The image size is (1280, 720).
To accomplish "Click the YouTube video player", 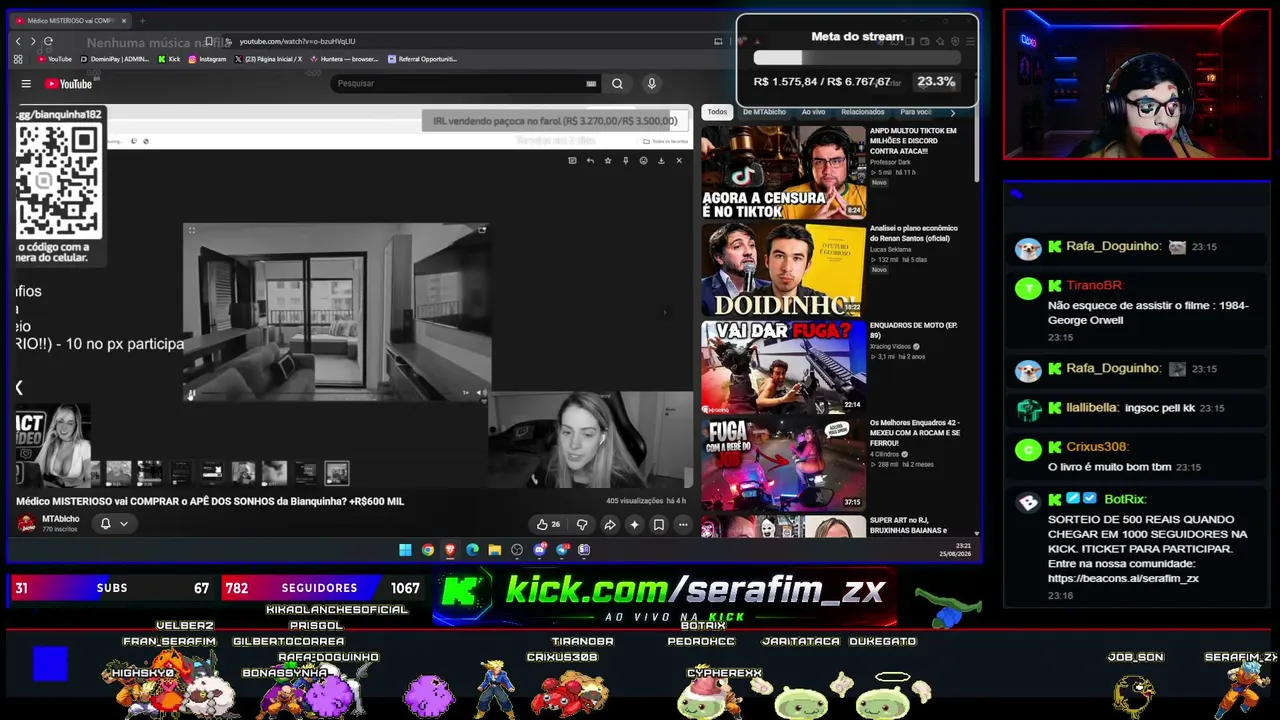I will (x=355, y=296).
